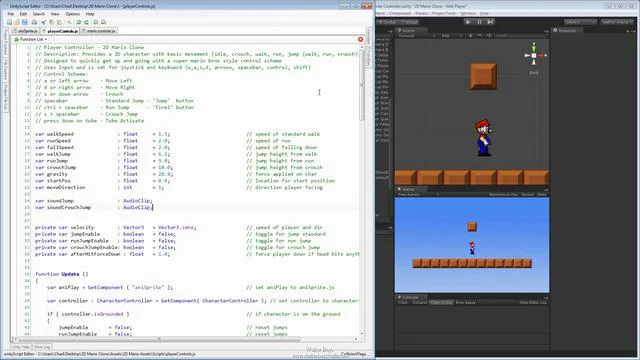The height and width of the screenshot is (360, 640).
Task: Click the Find binoculars icon in editor toolbar
Action: click(96, 22)
